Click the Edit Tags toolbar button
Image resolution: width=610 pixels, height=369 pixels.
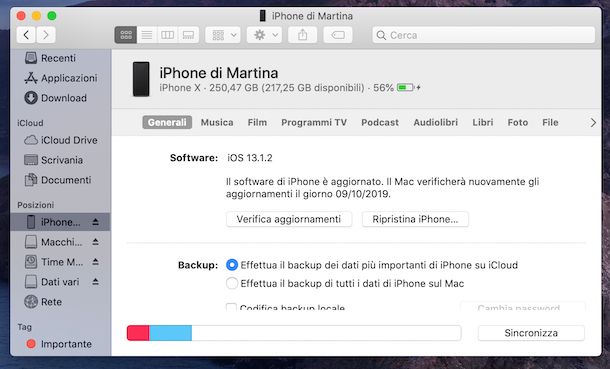tap(338, 35)
